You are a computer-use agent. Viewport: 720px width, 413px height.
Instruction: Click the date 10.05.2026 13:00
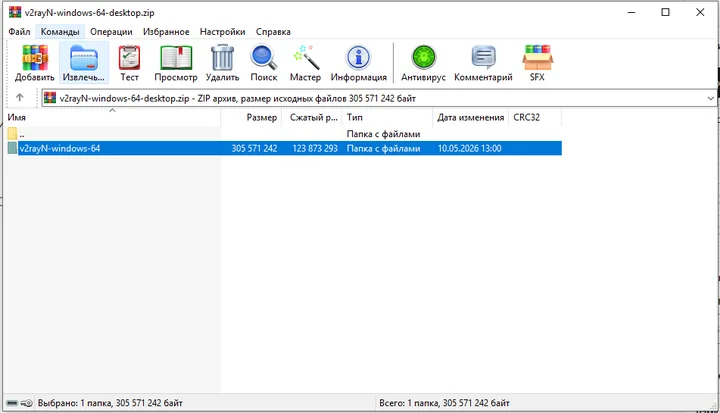coord(469,148)
